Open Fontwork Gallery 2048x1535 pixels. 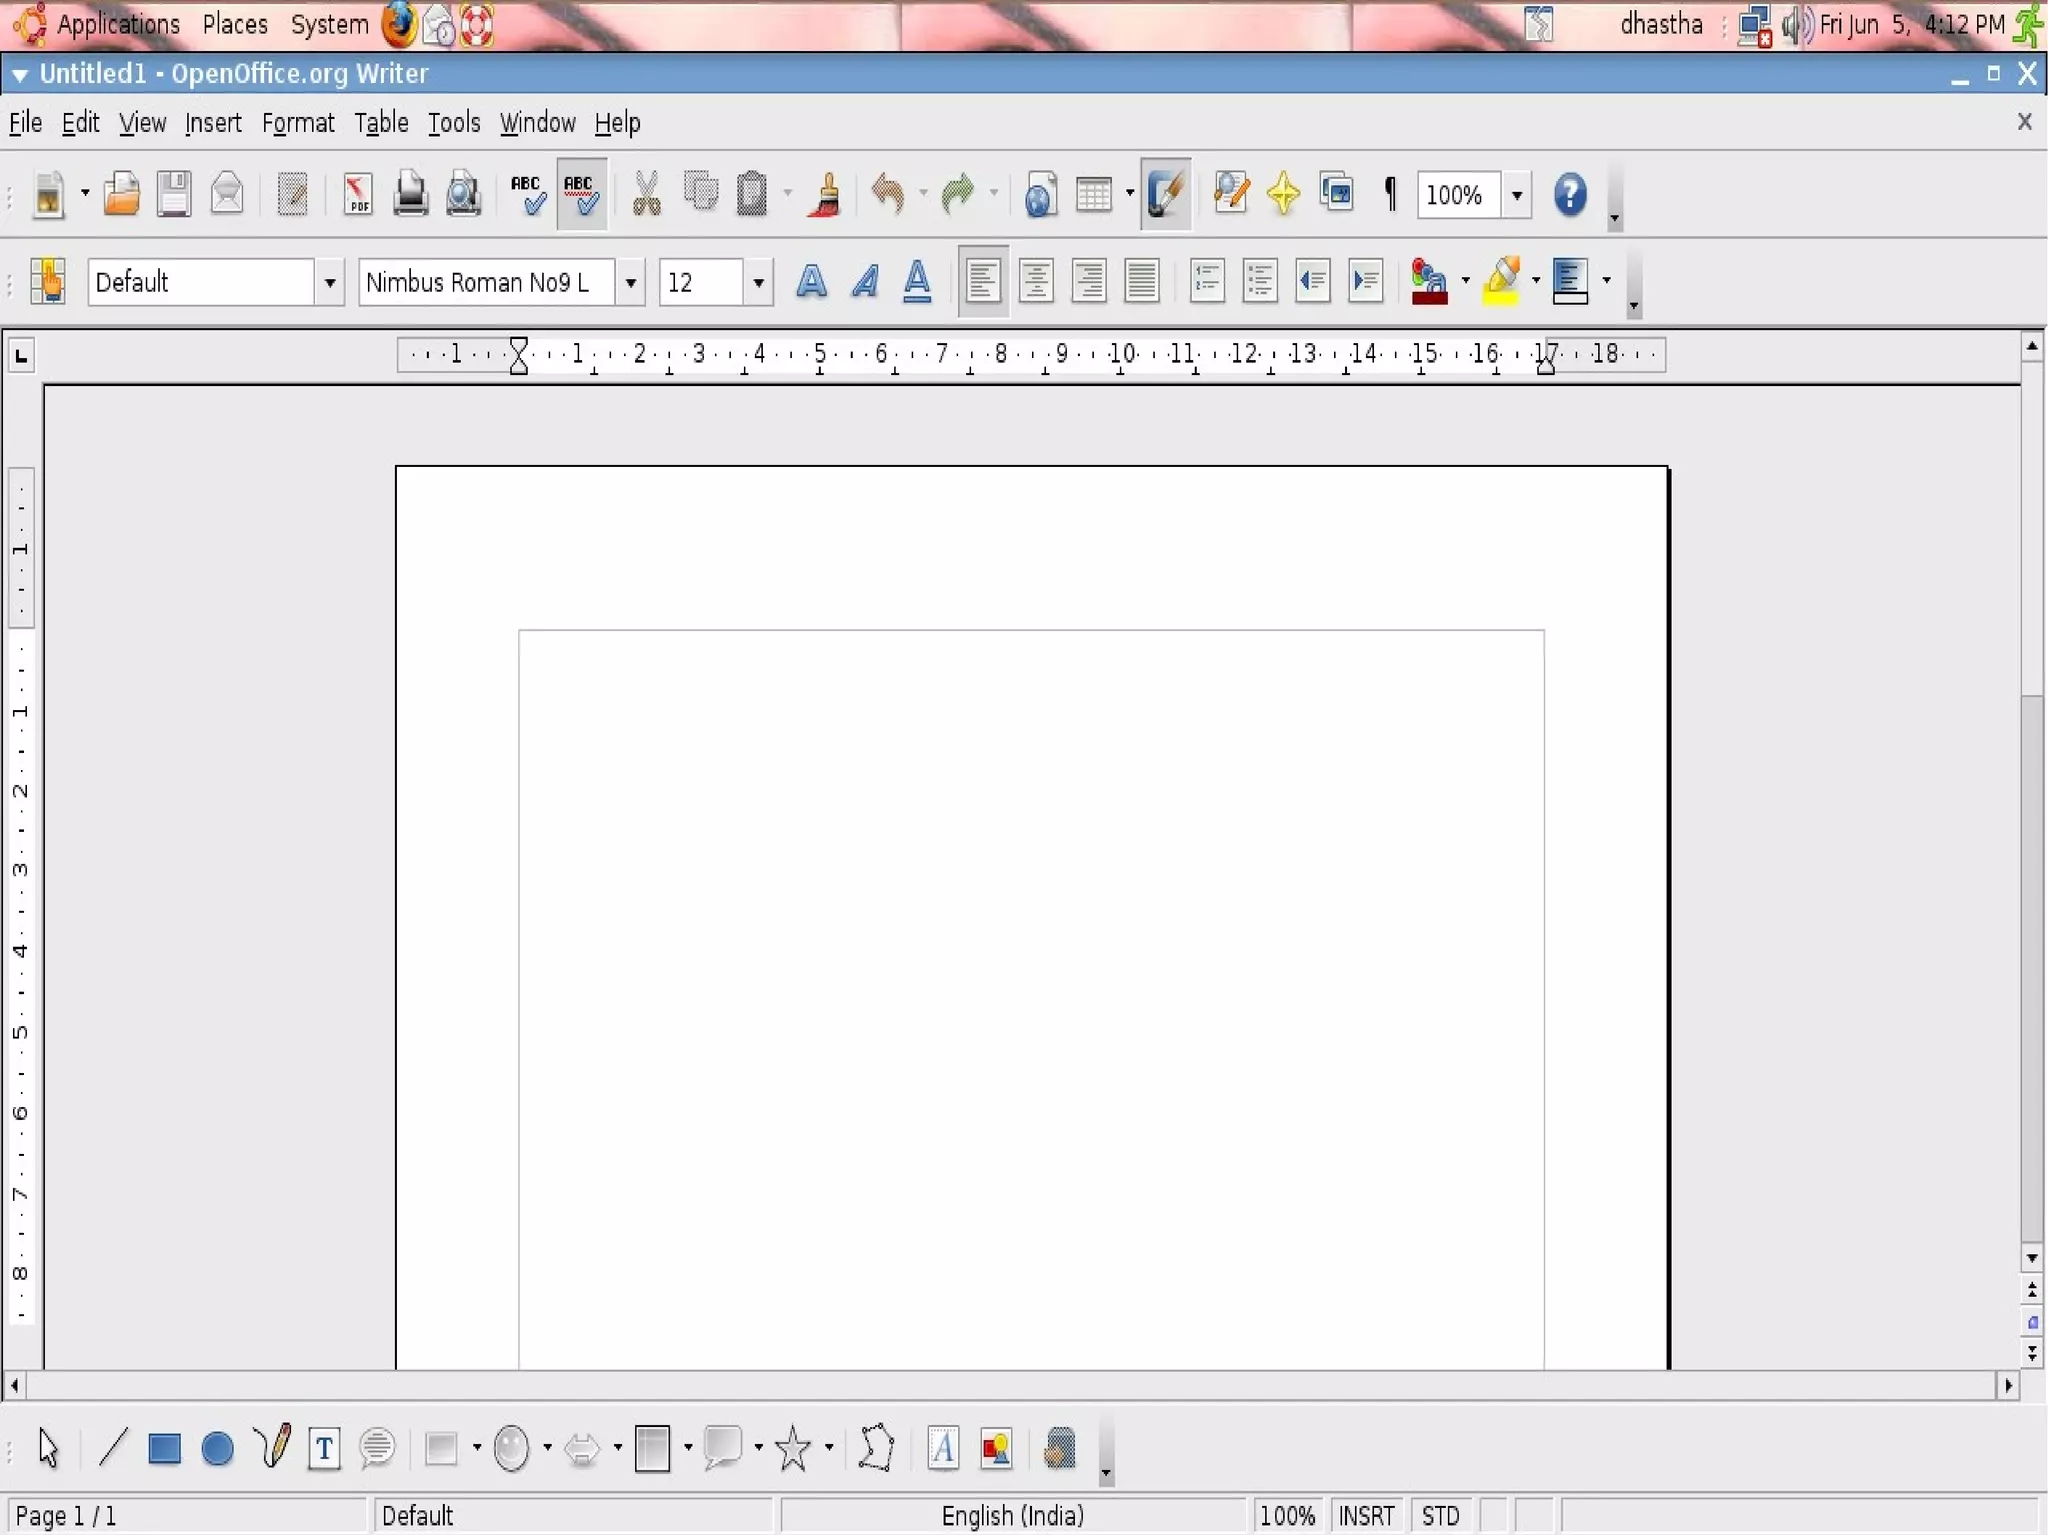[942, 1447]
